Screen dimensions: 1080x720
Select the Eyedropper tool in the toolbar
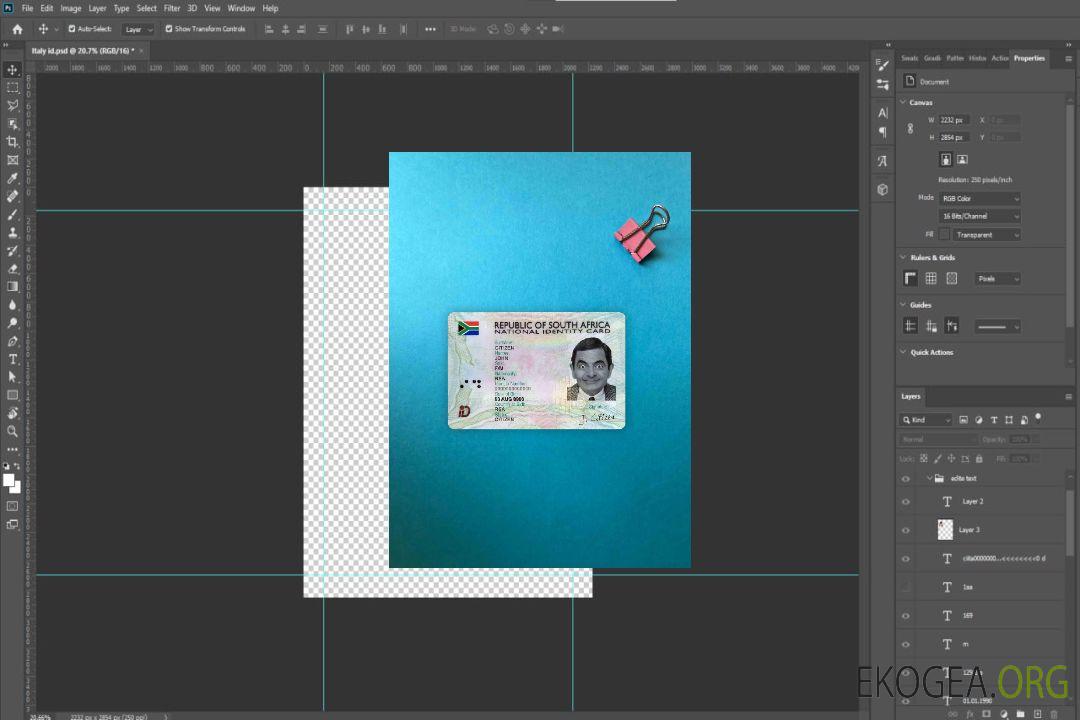tap(13, 178)
